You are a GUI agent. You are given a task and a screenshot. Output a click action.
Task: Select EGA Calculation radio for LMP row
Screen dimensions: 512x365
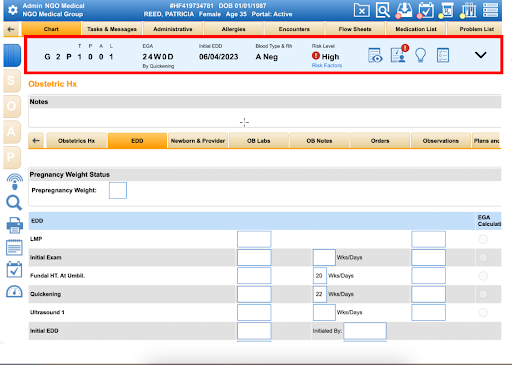pos(483,239)
